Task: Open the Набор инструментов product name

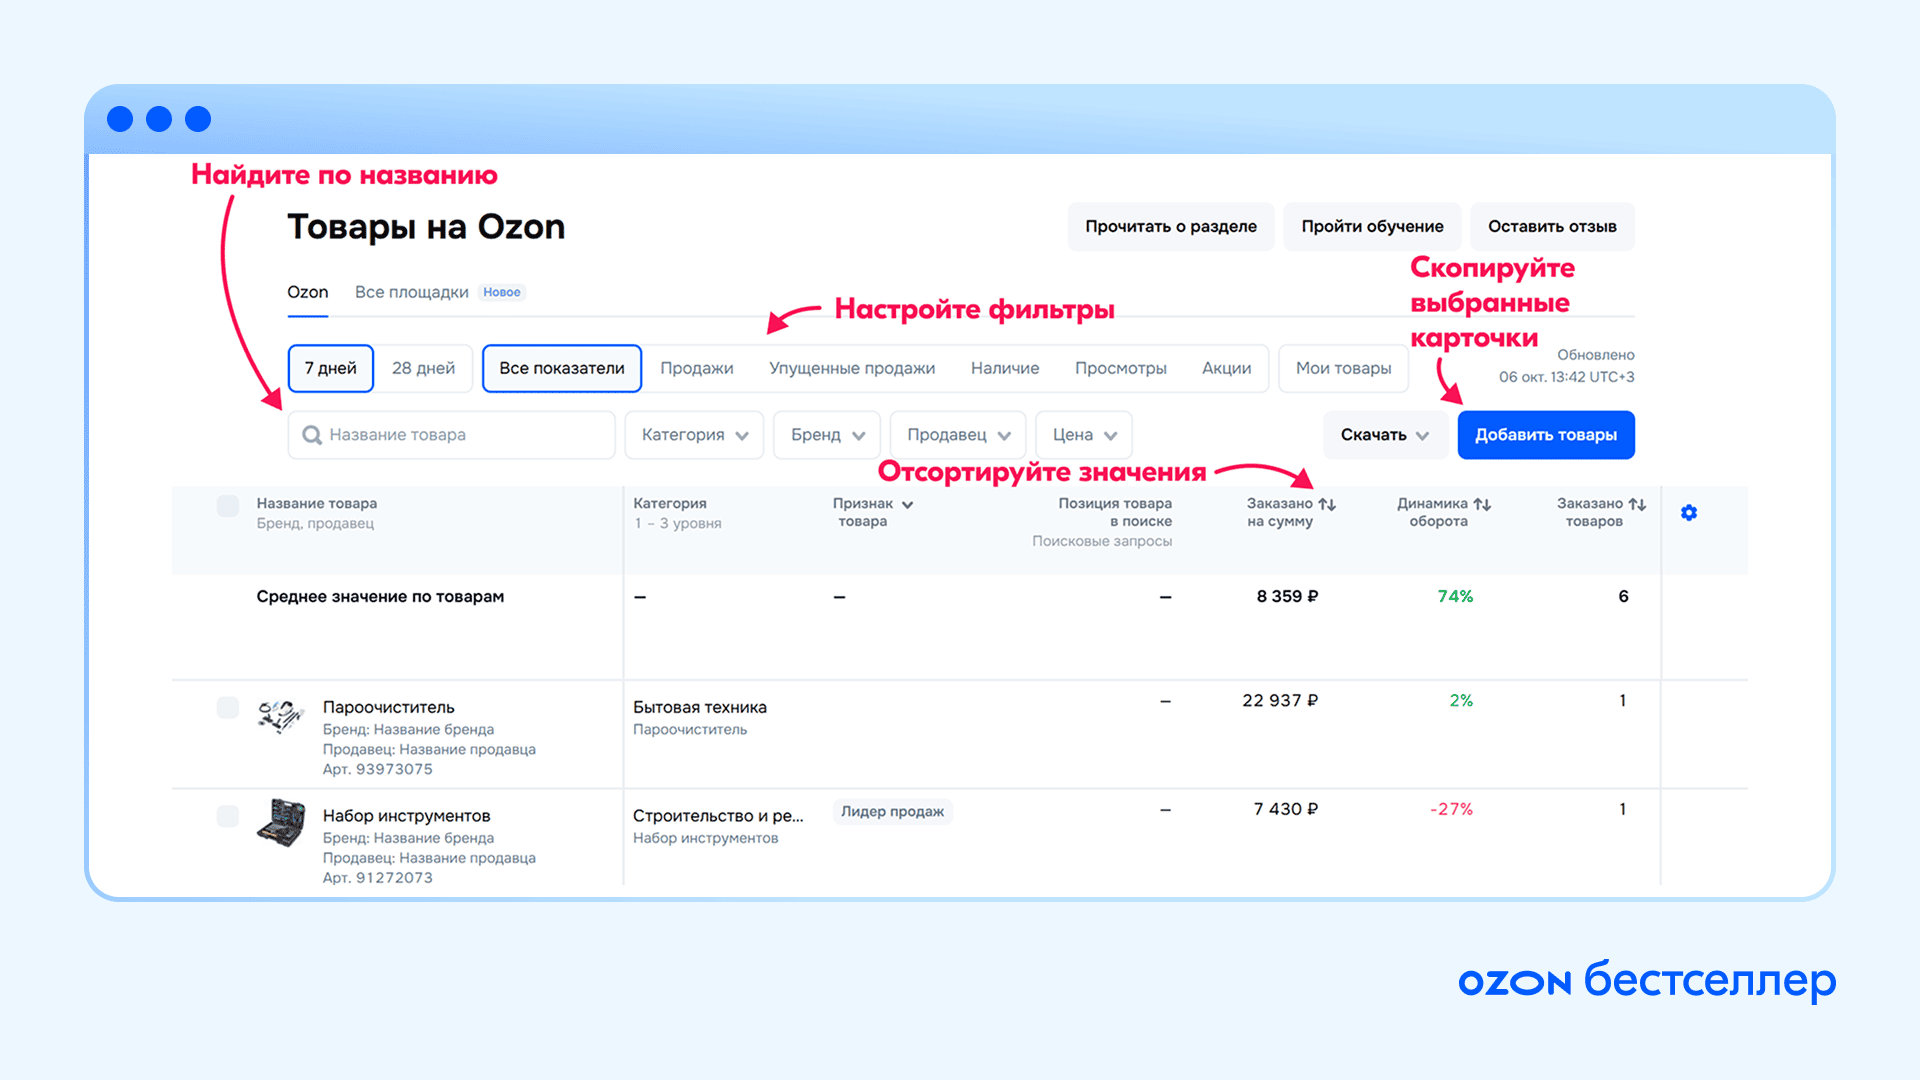Action: point(407,816)
